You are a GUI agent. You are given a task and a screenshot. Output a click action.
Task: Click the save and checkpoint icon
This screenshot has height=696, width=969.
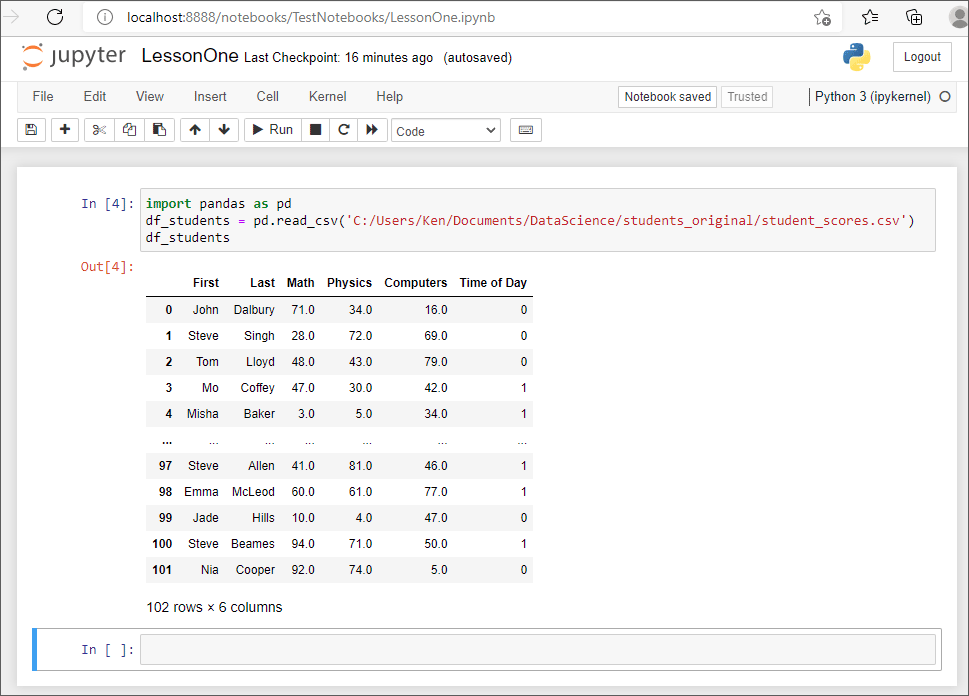pyautogui.click(x=31, y=130)
